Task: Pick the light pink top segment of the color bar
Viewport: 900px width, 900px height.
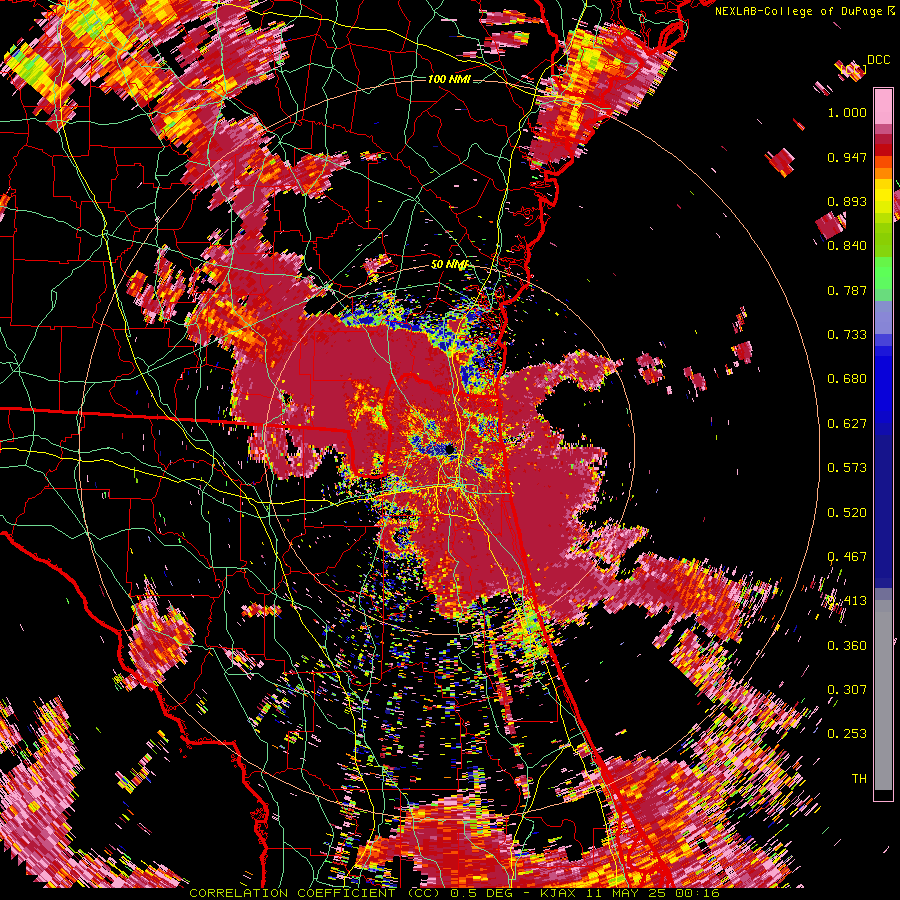Action: (883, 106)
